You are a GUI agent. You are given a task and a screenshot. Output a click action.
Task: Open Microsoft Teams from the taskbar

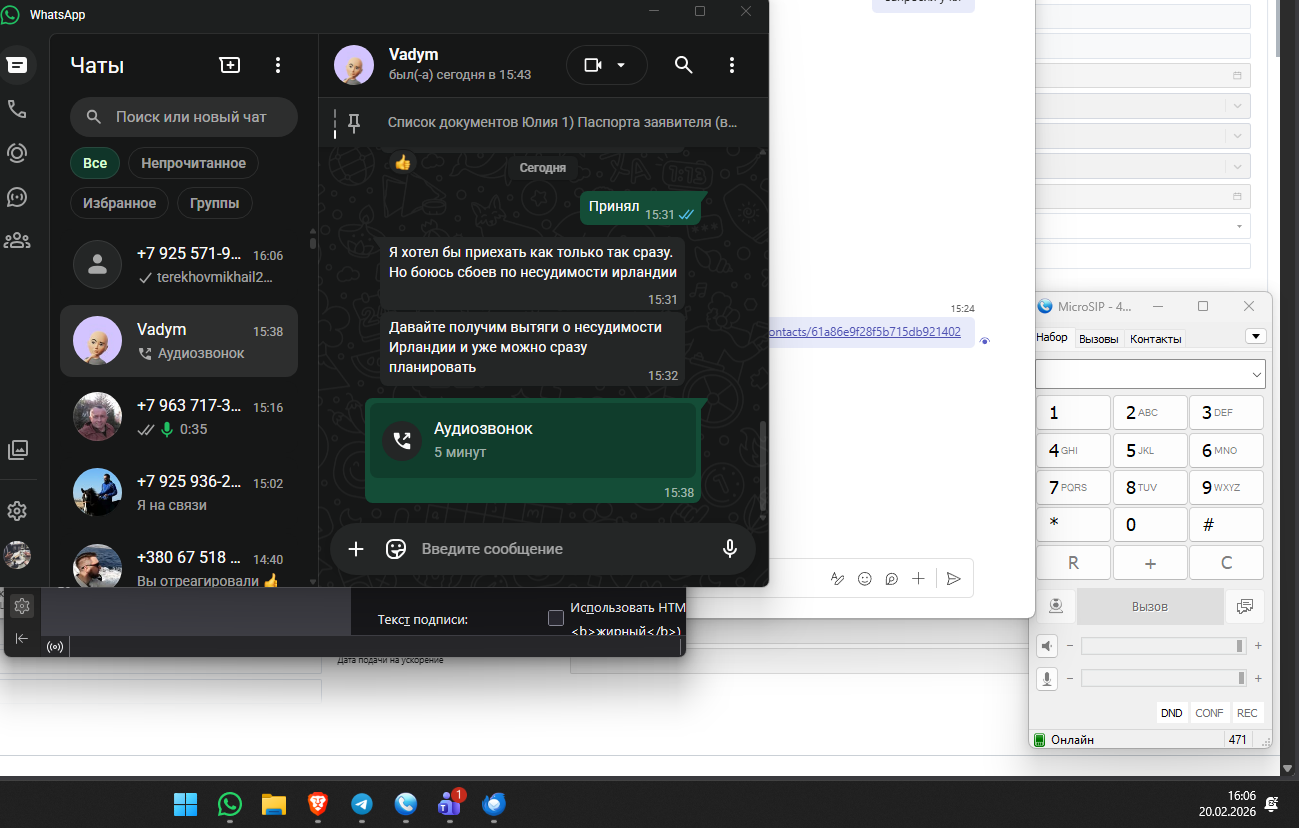(x=450, y=804)
